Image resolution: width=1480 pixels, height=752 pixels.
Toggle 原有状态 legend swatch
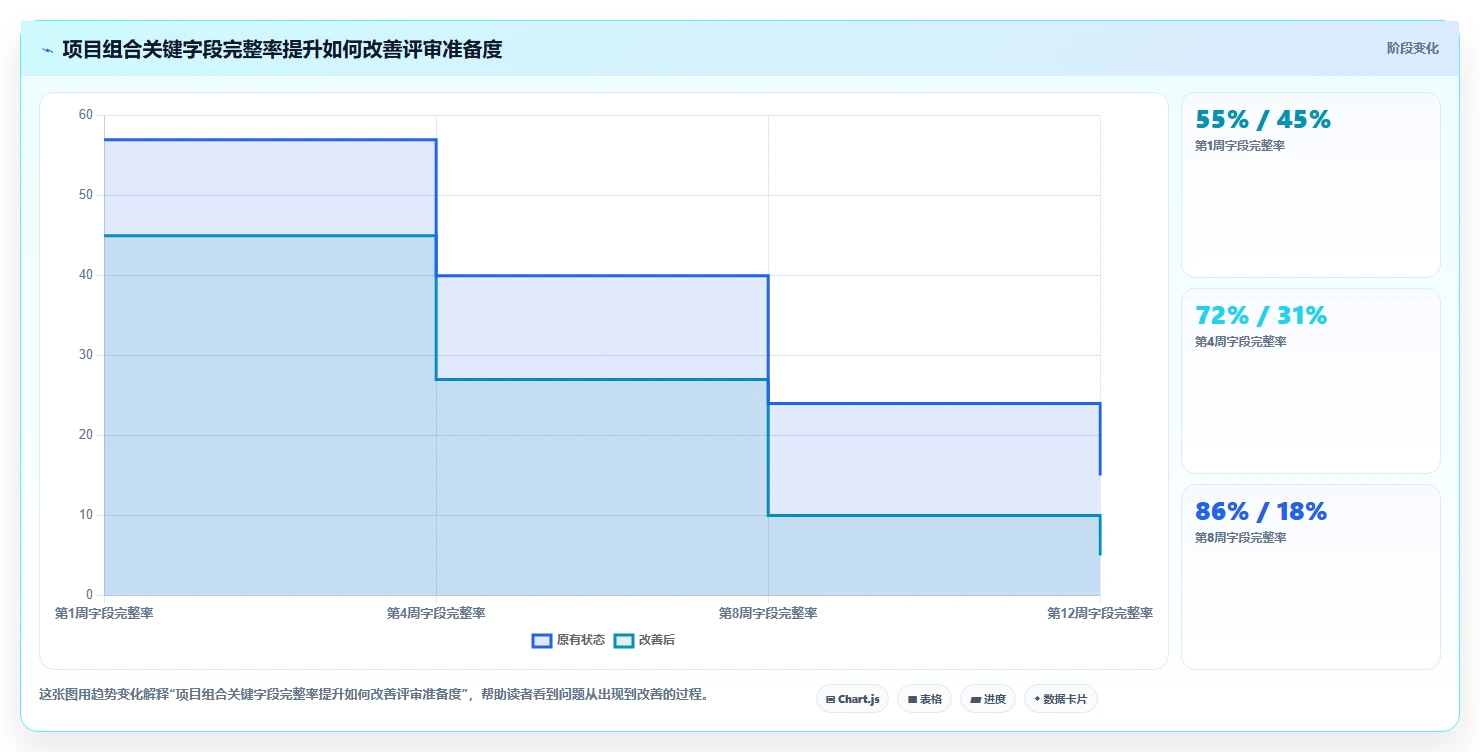point(542,640)
